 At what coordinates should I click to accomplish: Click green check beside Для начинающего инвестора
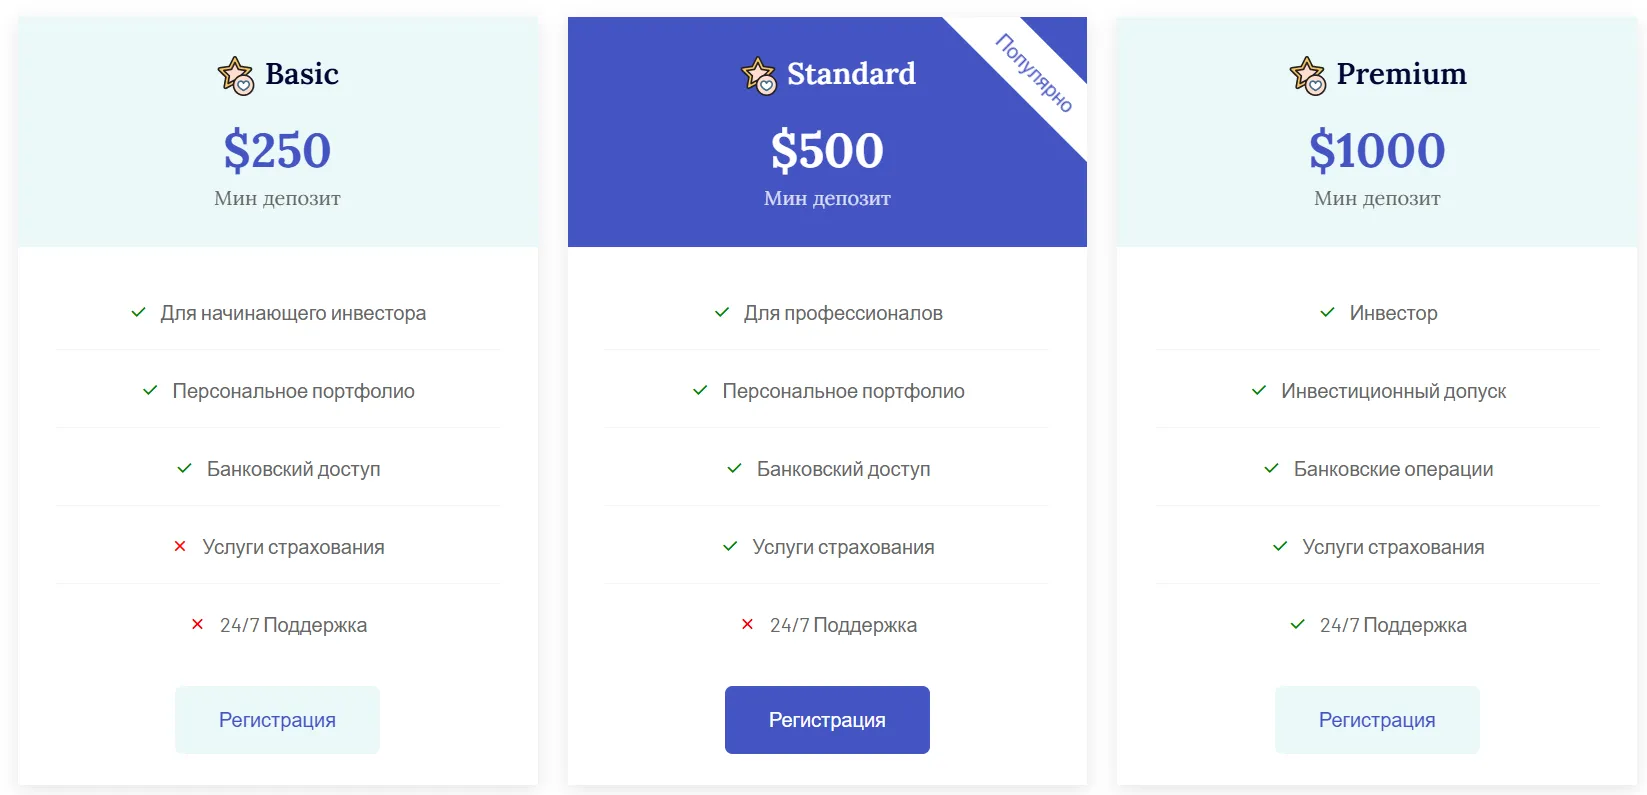pyautogui.click(x=139, y=313)
